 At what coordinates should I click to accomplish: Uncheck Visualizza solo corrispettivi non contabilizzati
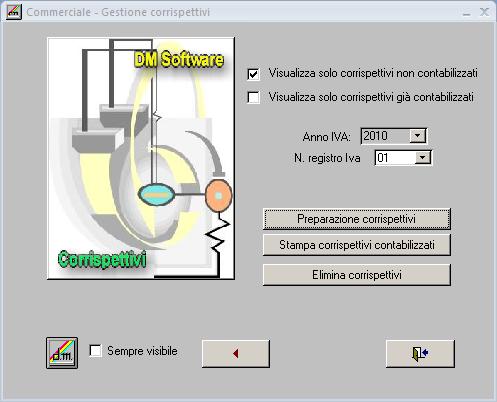pos(253,74)
